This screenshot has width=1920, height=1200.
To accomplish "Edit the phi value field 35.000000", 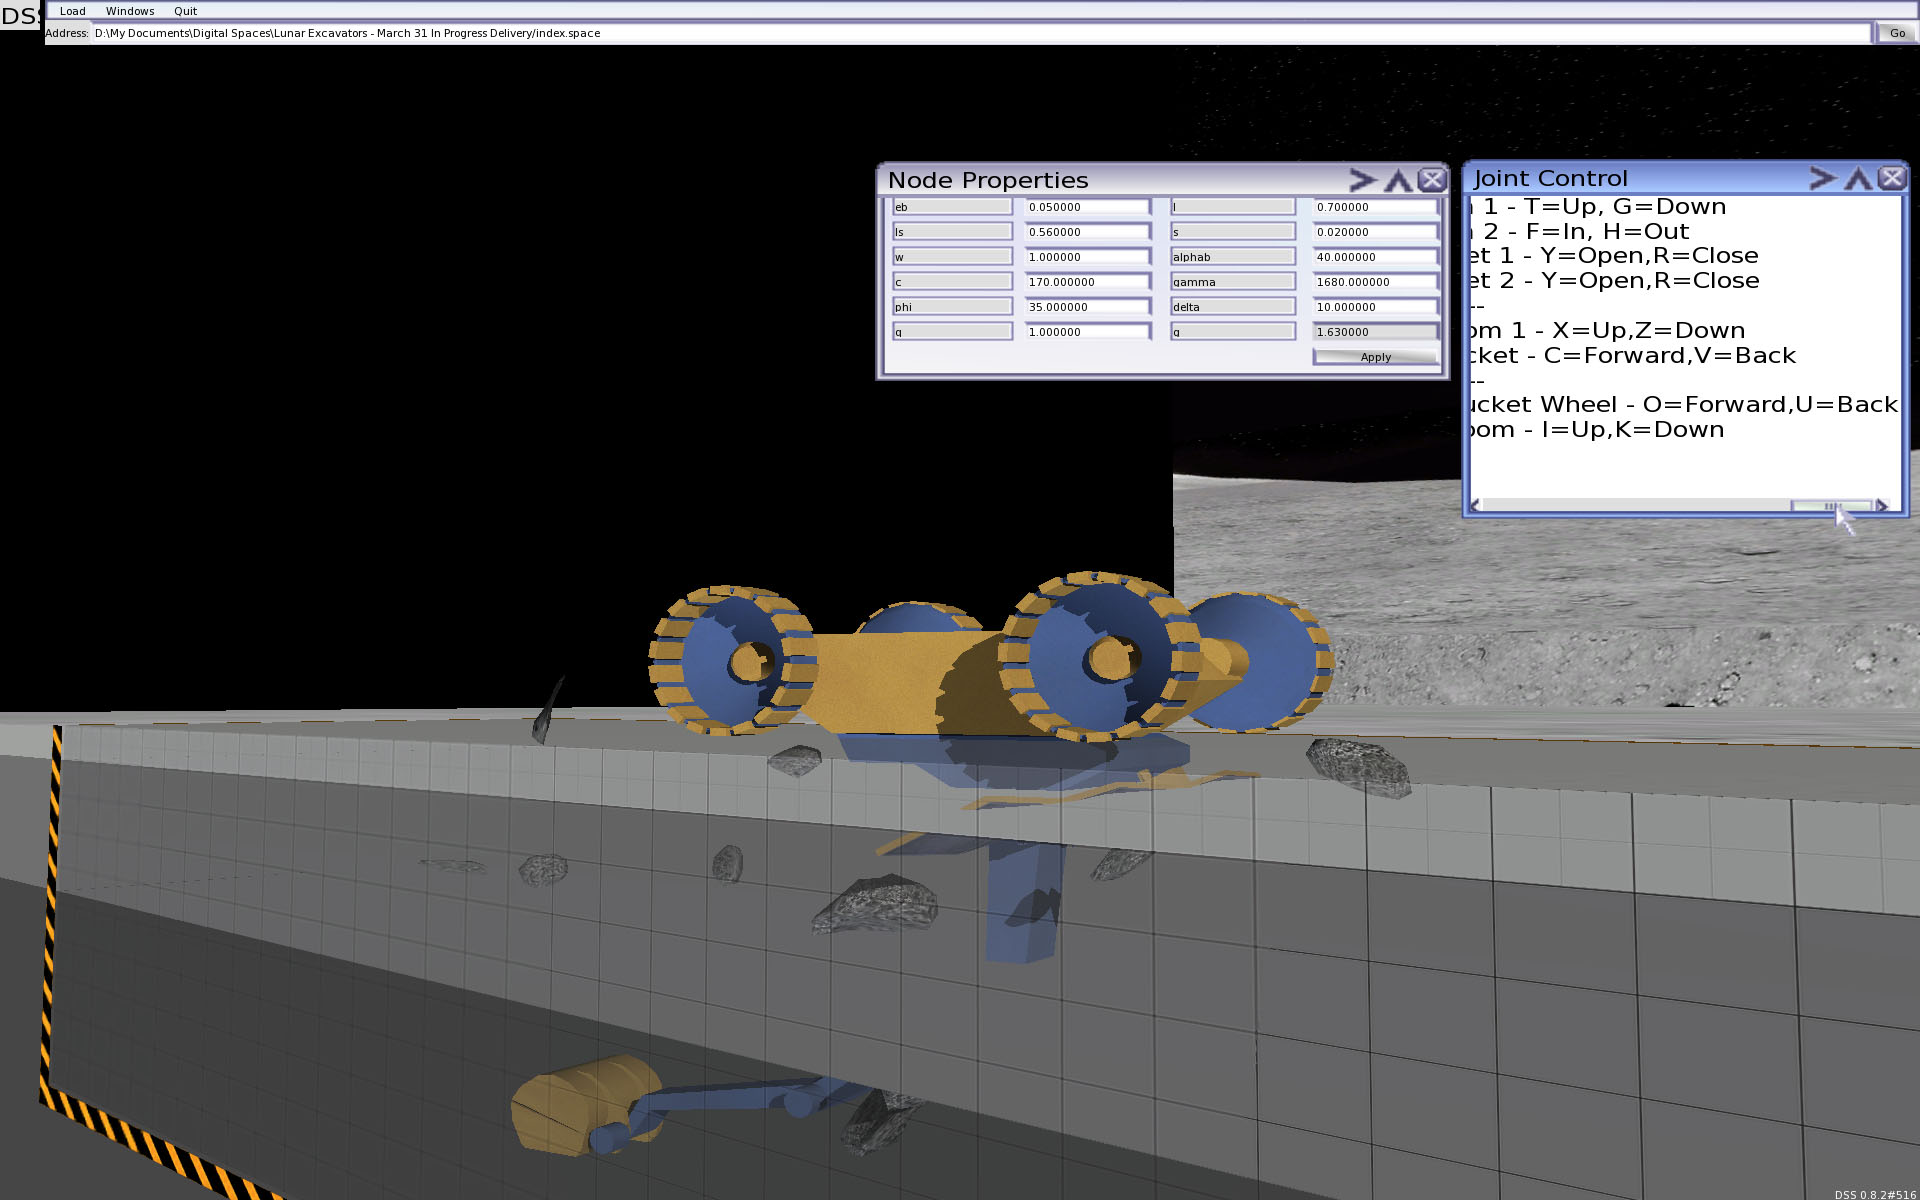I will [x=1087, y=307].
